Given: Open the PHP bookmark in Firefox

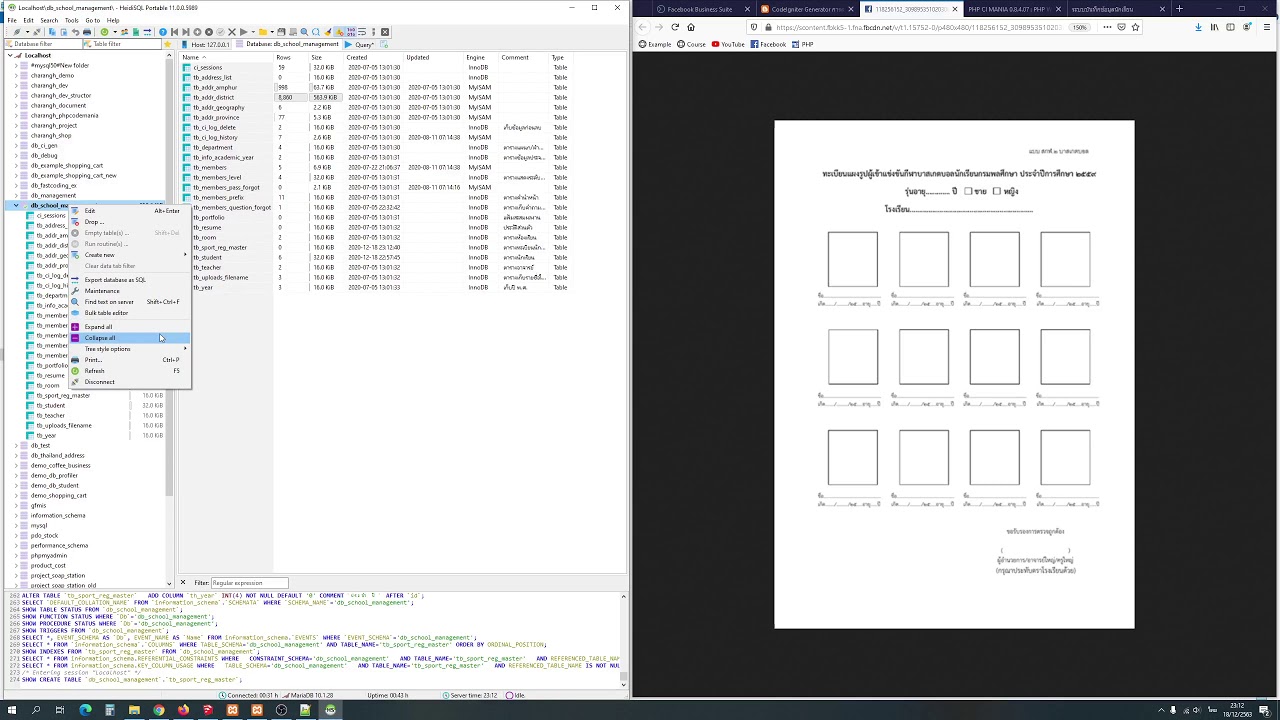Looking at the screenshot, I should (x=803, y=44).
